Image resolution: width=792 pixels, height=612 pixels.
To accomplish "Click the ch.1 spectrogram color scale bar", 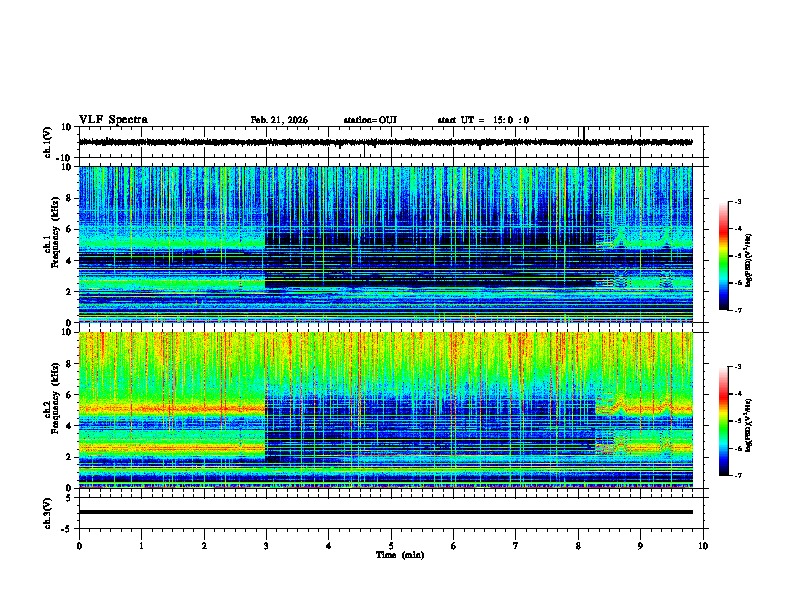I will point(724,256).
